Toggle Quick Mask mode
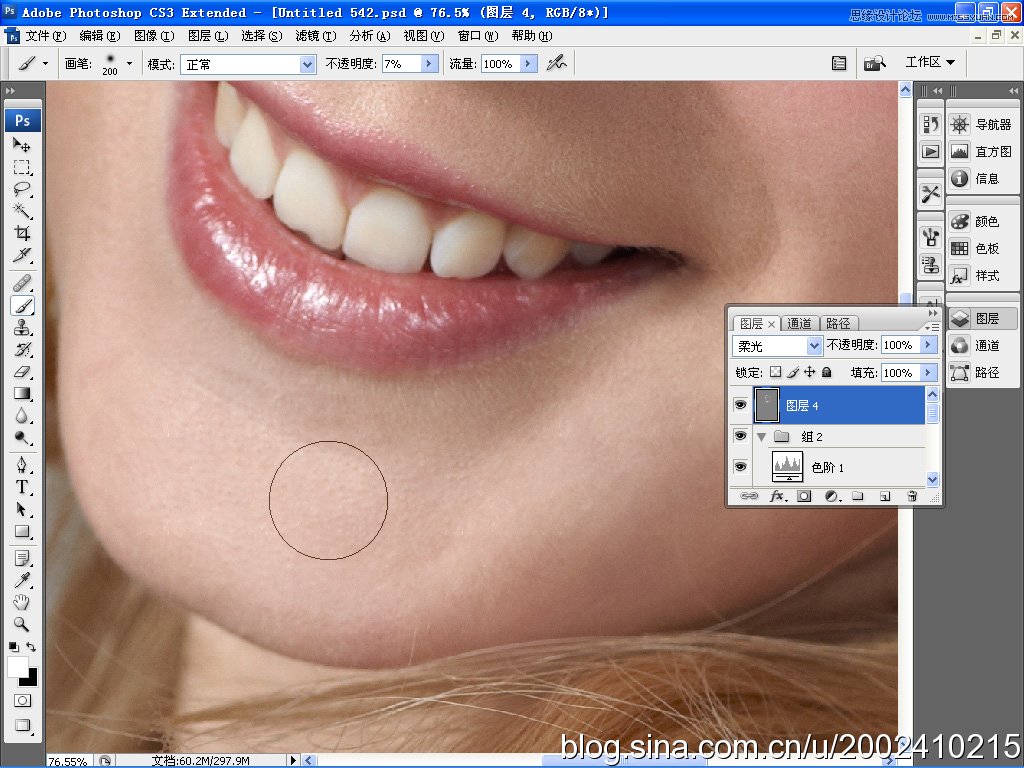This screenshot has height=768, width=1024. 22,701
